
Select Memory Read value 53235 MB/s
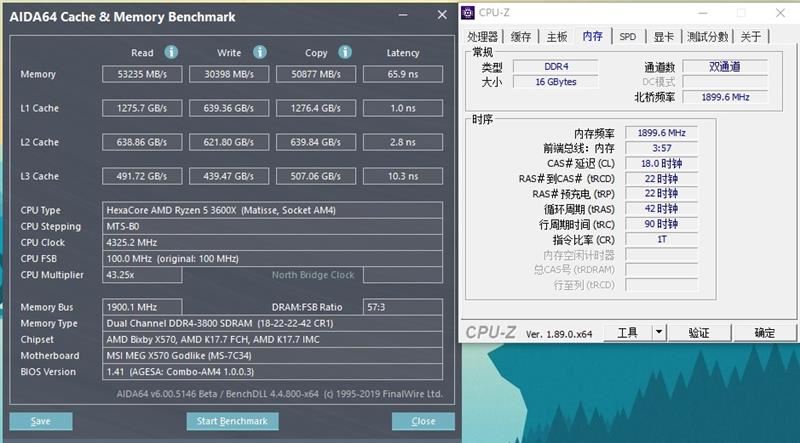click(x=142, y=74)
